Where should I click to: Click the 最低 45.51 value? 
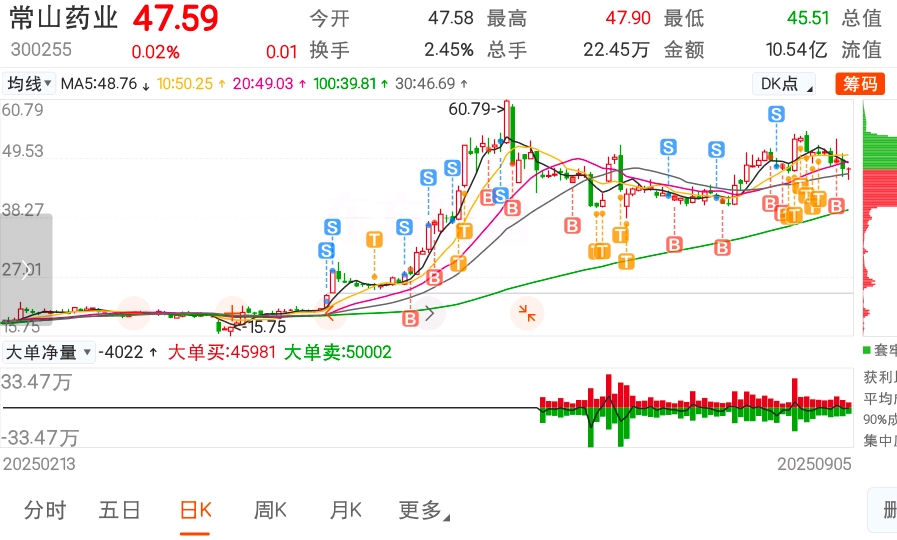click(808, 18)
